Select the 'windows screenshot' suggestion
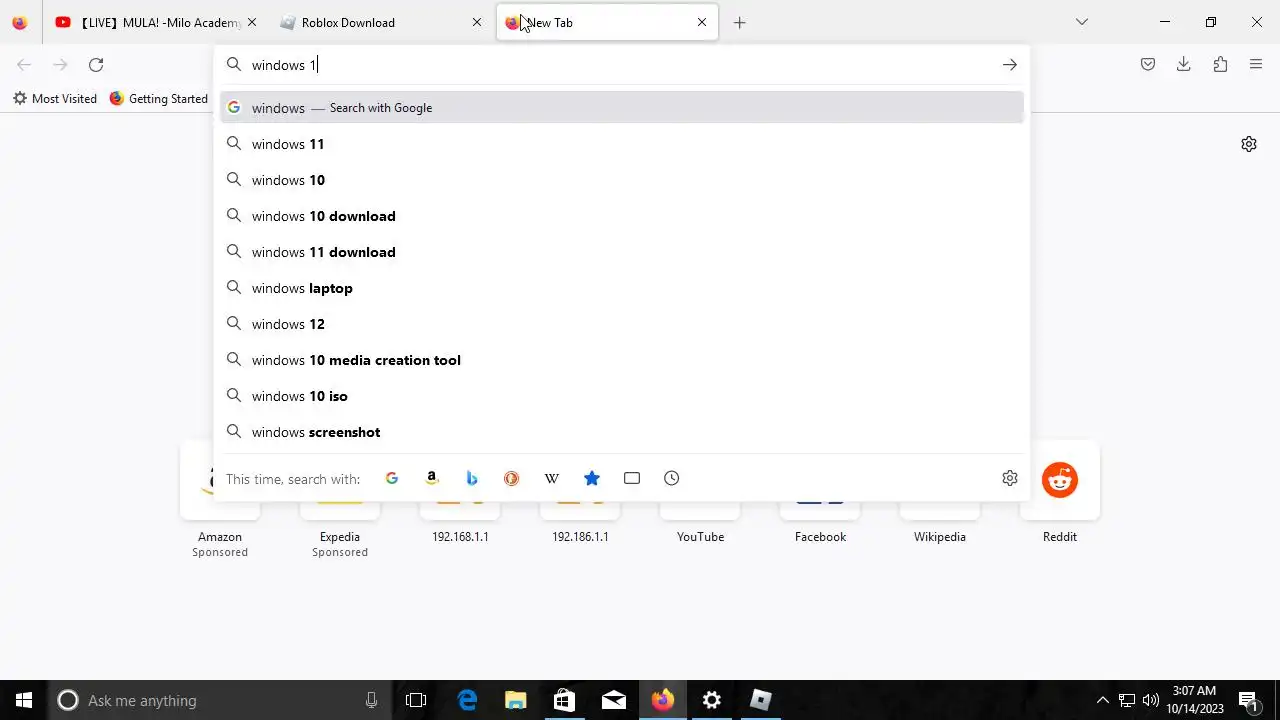The image size is (1280, 720). point(622,432)
